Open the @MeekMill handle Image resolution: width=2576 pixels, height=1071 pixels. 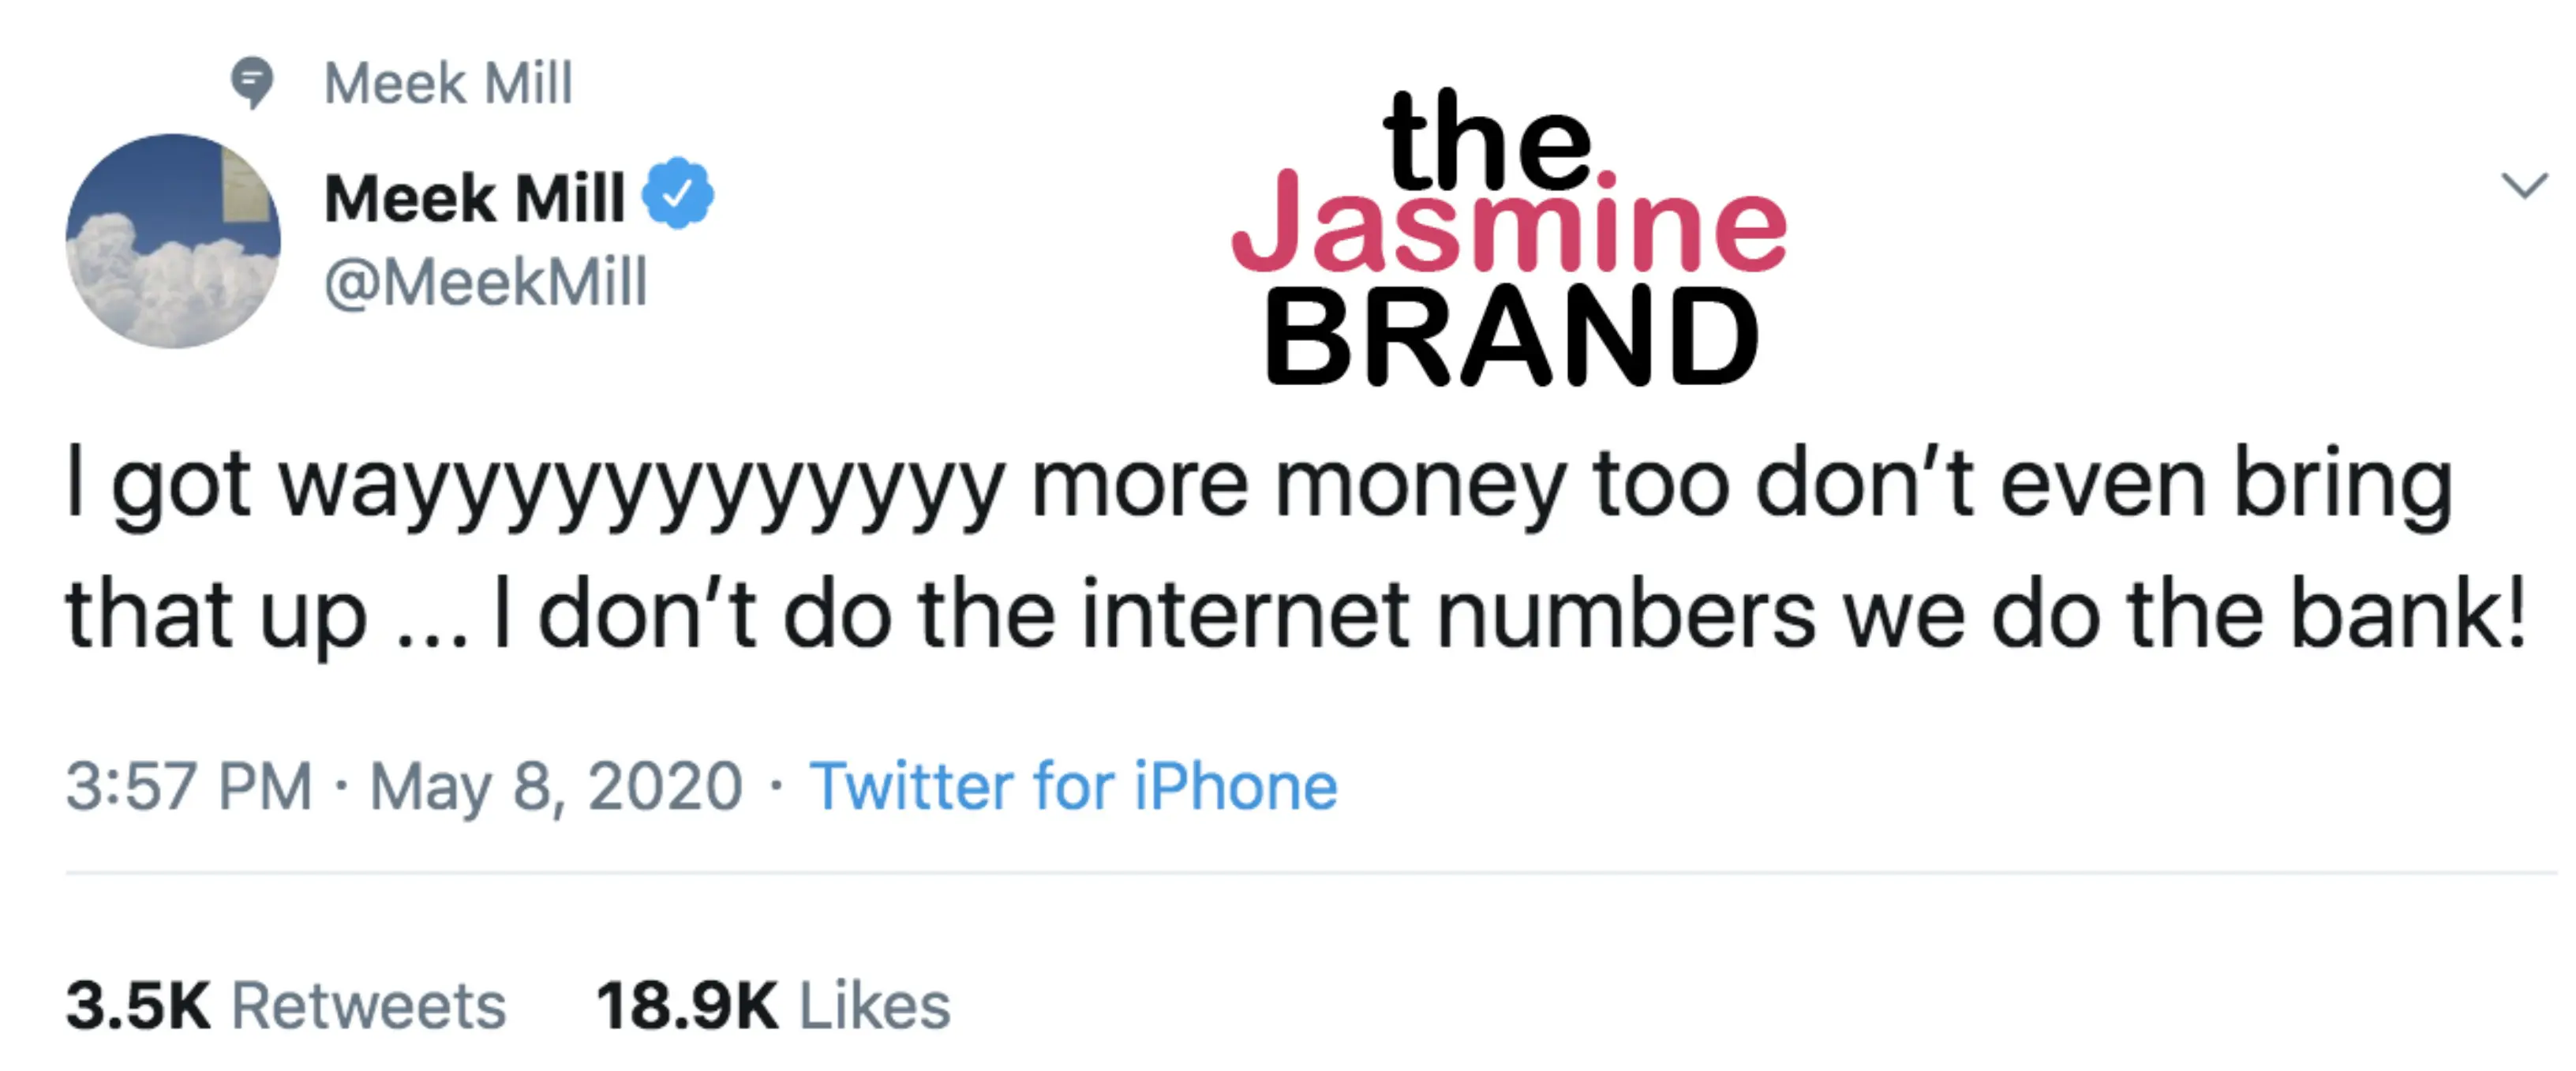pyautogui.click(x=486, y=282)
